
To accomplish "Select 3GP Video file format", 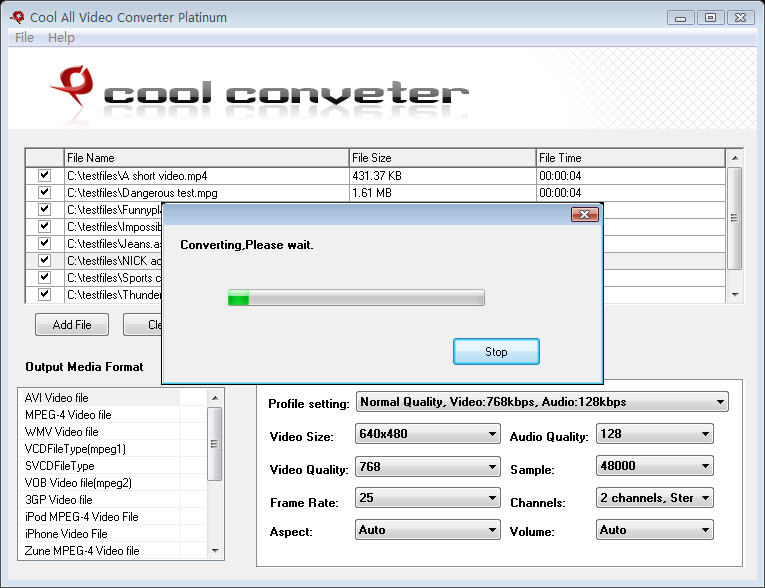I will coord(112,500).
